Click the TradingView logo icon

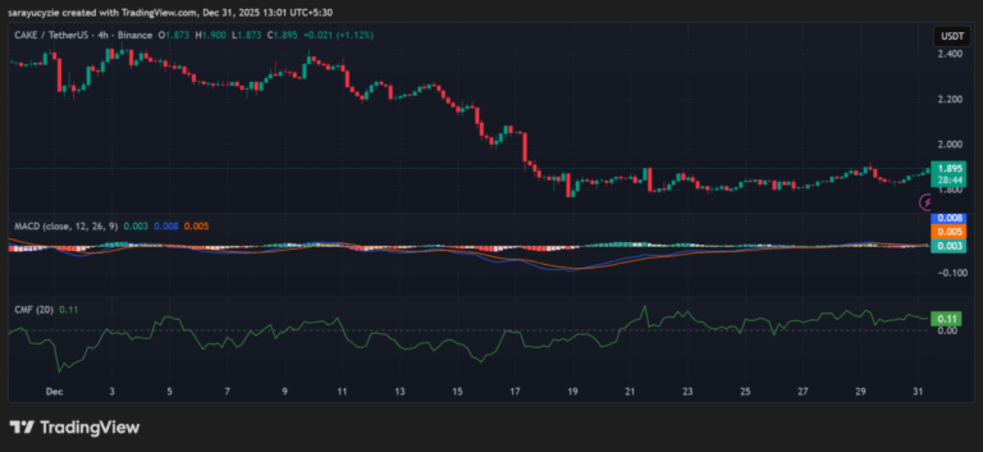pos(21,428)
